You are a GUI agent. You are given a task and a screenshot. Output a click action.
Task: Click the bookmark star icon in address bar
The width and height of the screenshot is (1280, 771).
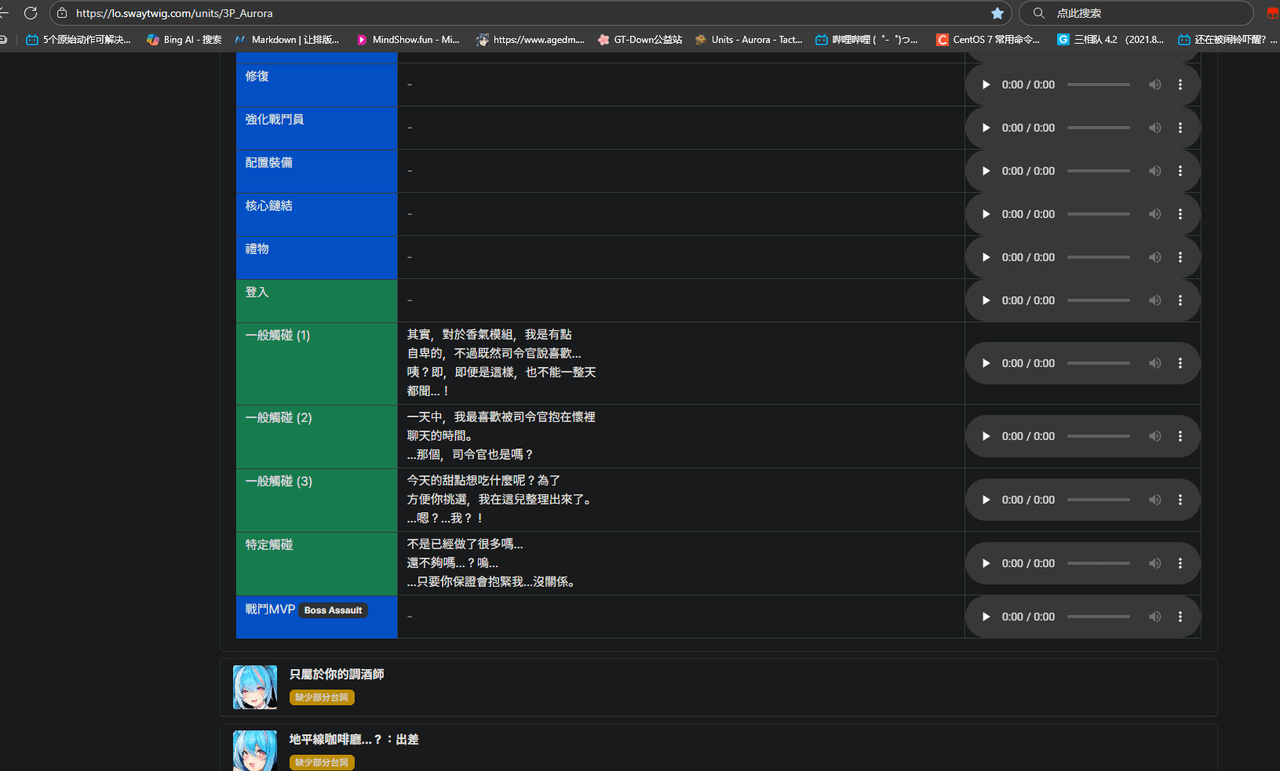(x=997, y=13)
